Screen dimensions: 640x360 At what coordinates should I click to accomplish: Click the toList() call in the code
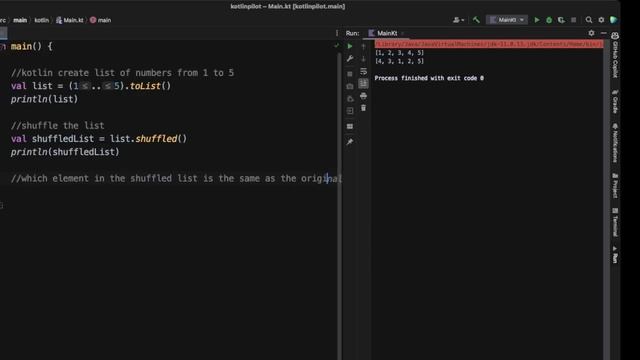coord(150,86)
